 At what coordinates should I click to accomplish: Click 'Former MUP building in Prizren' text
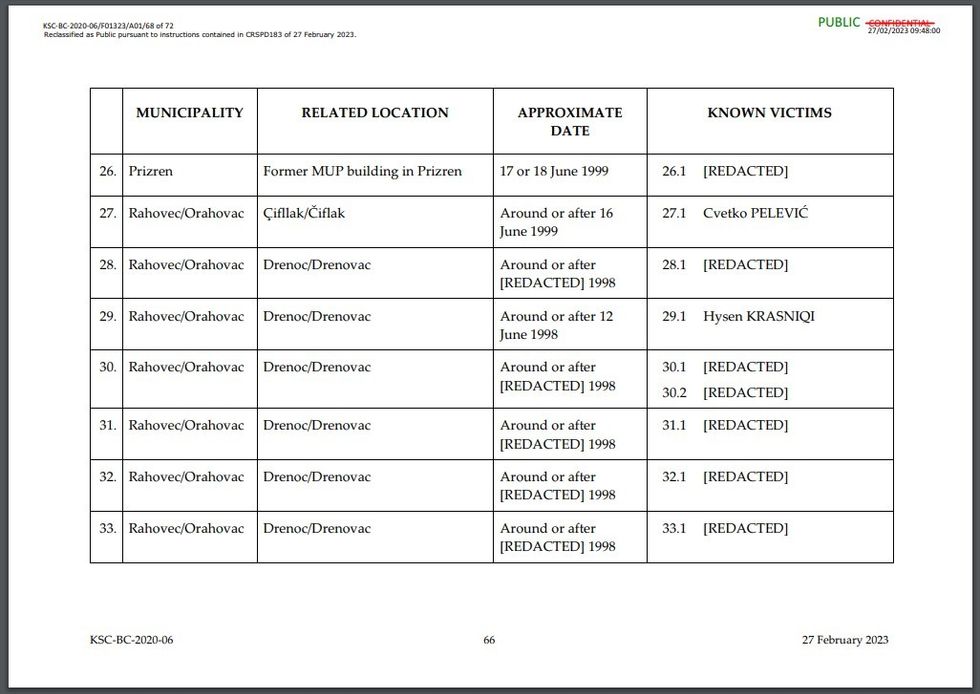[362, 171]
